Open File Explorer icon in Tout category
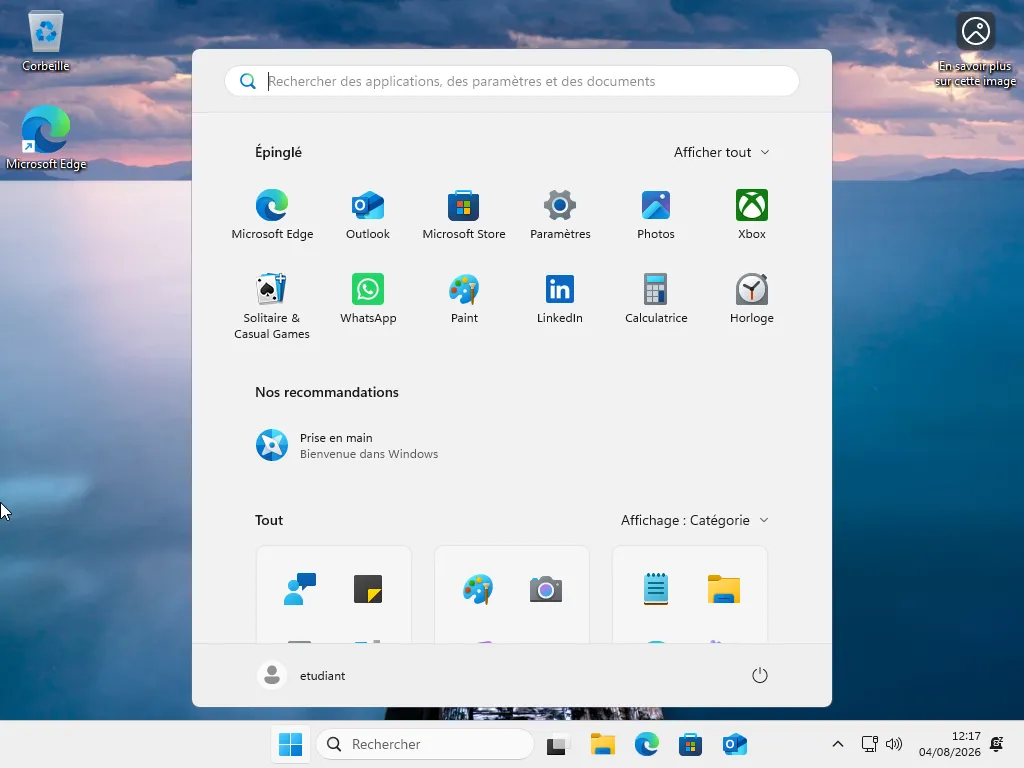 coord(724,589)
